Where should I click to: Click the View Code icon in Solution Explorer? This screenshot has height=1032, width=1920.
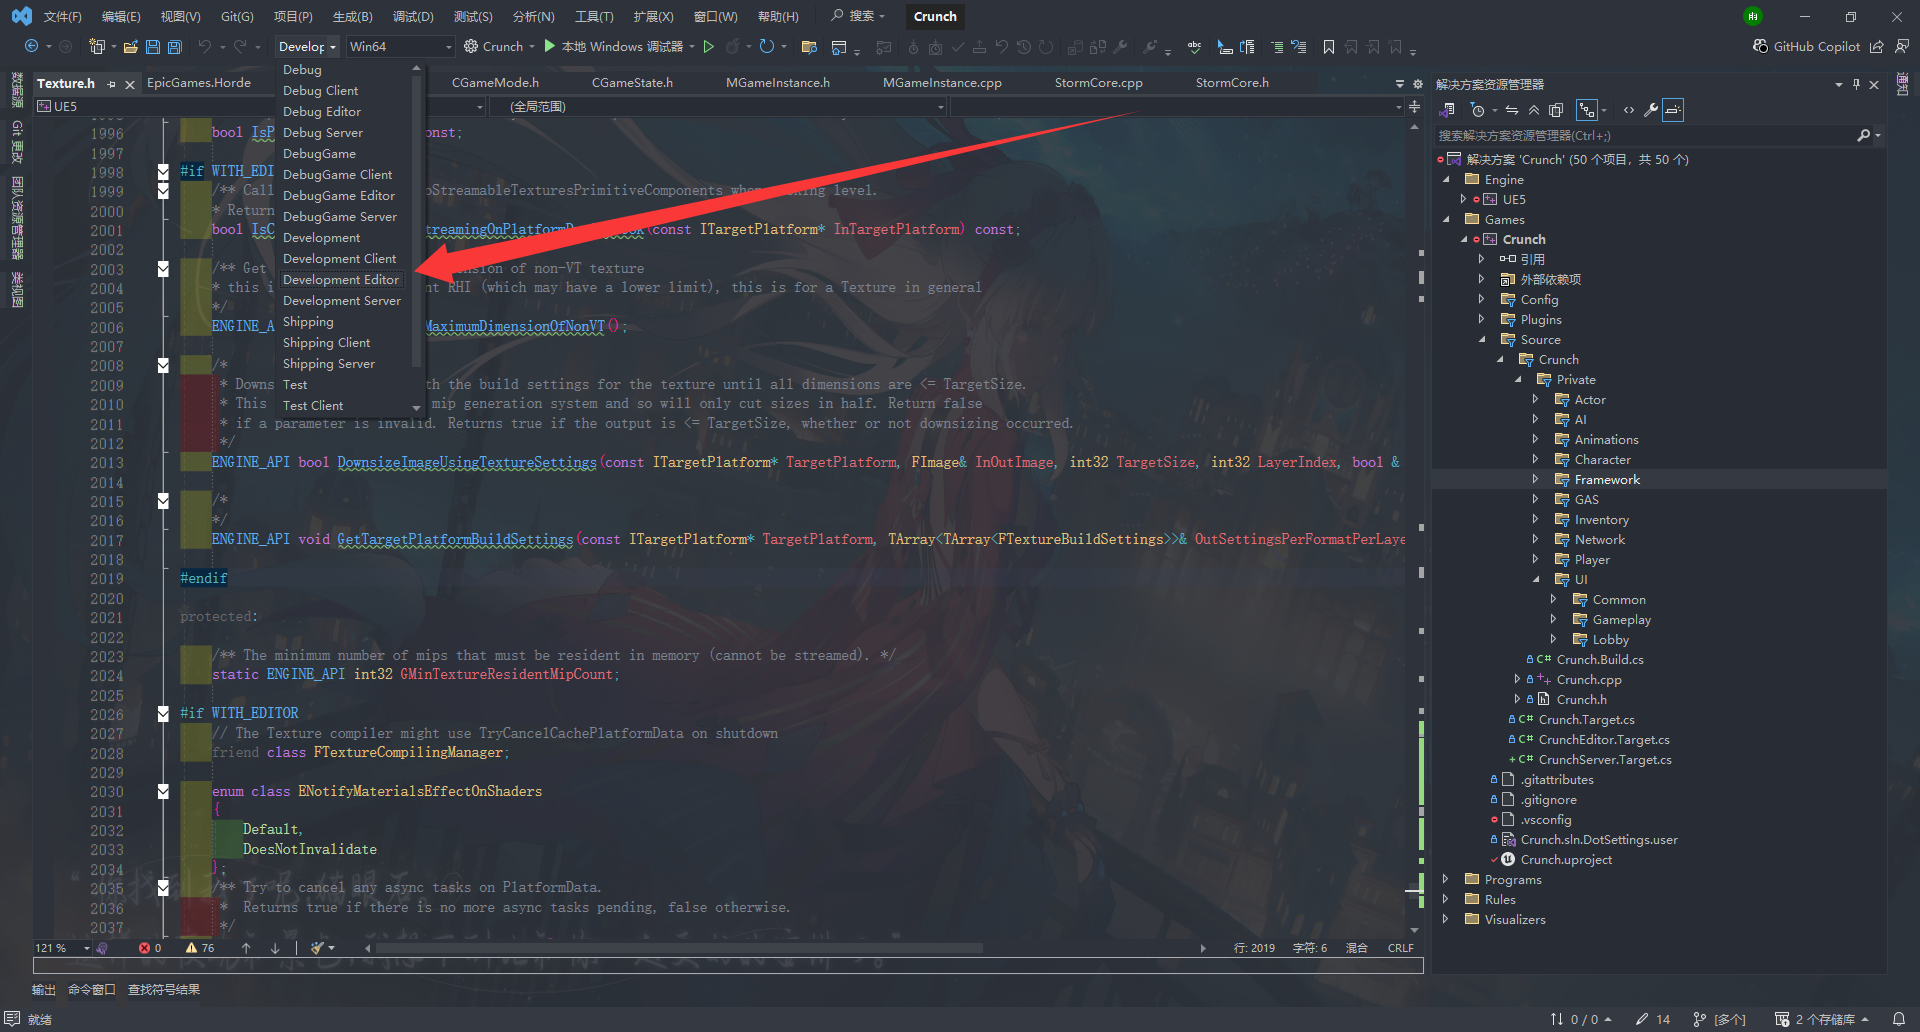[x=1629, y=110]
